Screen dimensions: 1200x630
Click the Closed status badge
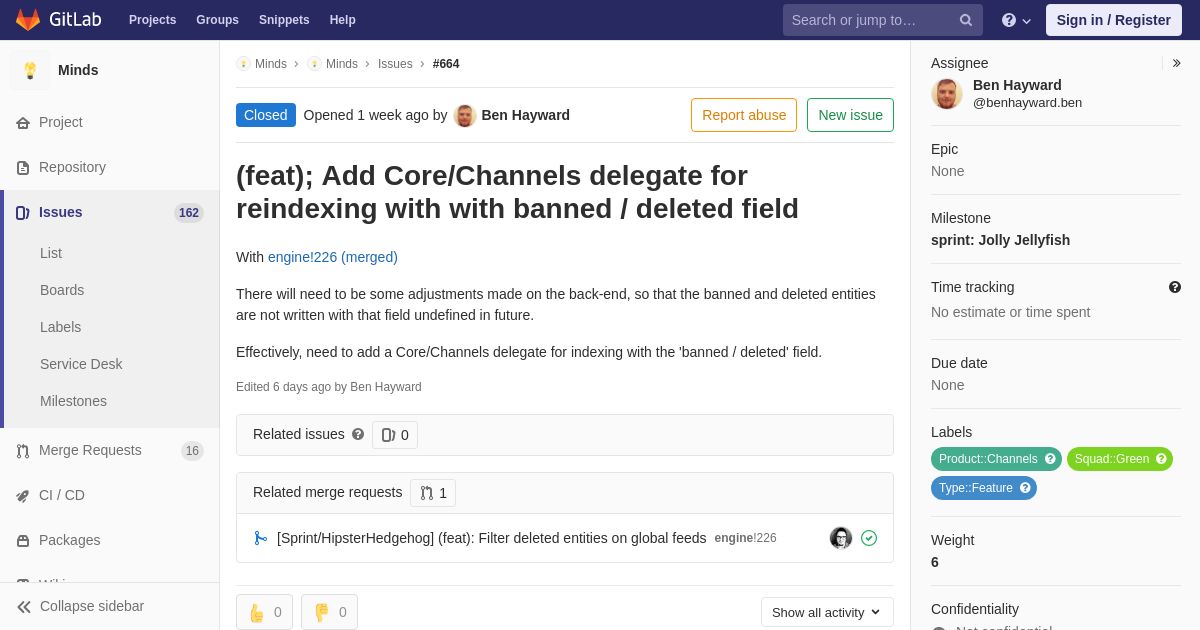[x=266, y=115]
